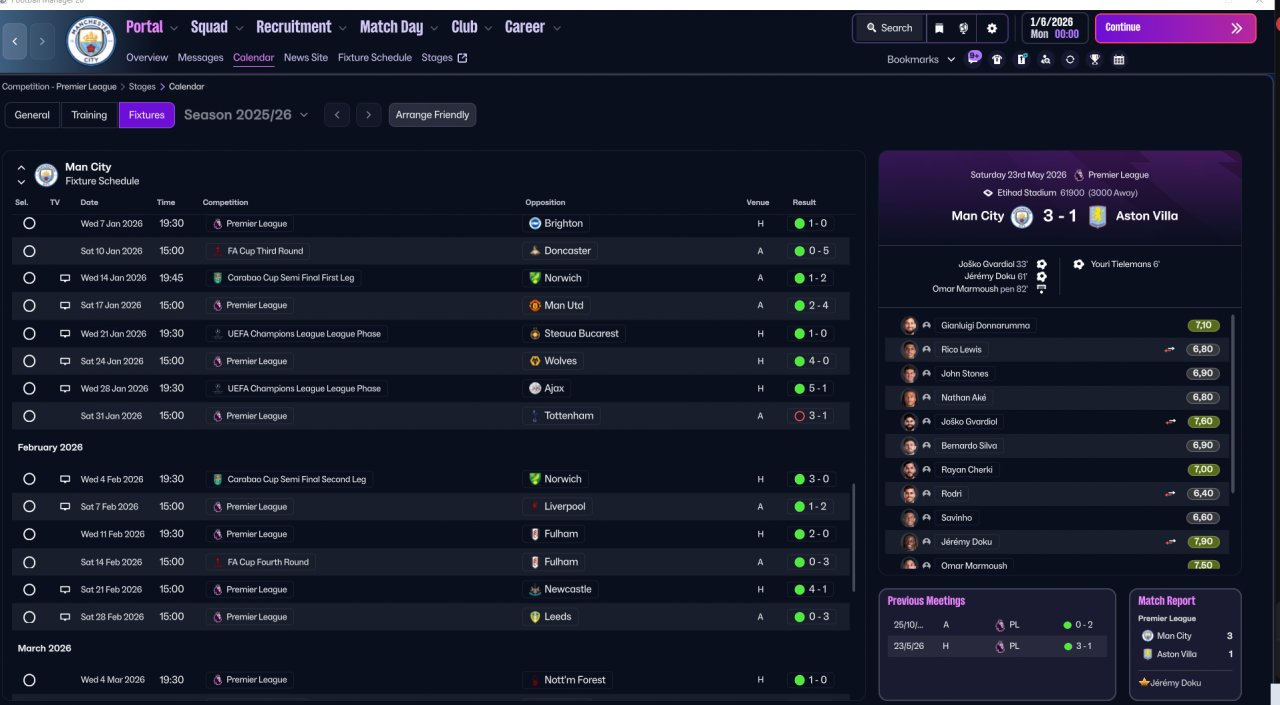Open the 9+ messages bubble bookmark
The height and width of the screenshot is (705, 1280).
click(x=975, y=58)
